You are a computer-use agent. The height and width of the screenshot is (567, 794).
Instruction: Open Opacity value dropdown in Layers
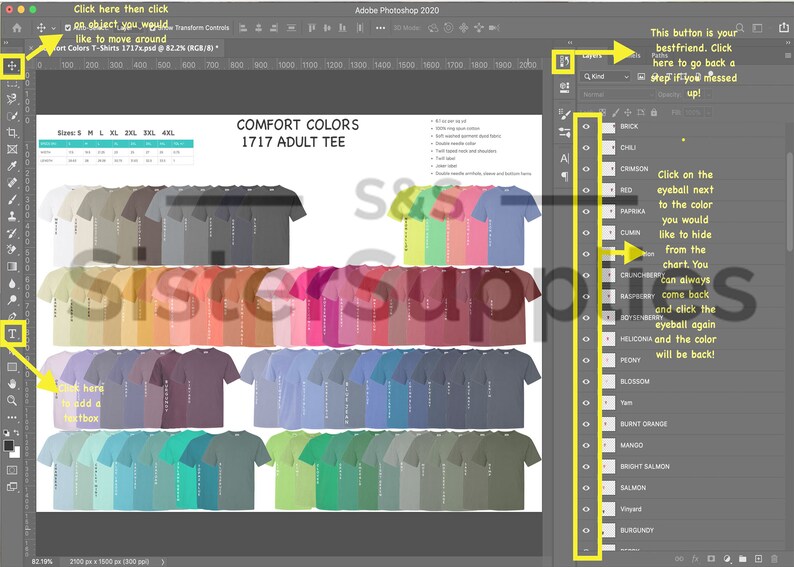(x=709, y=95)
